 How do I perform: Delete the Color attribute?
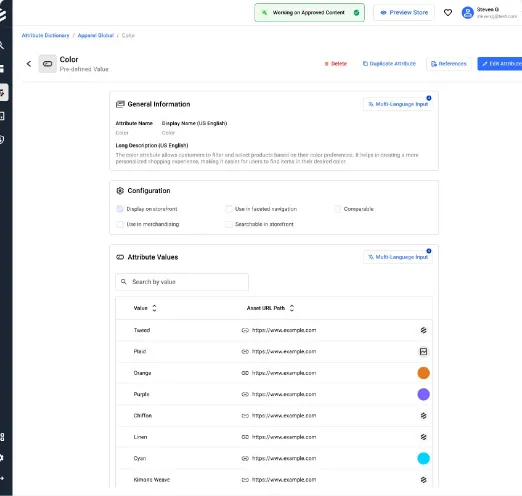(336, 64)
